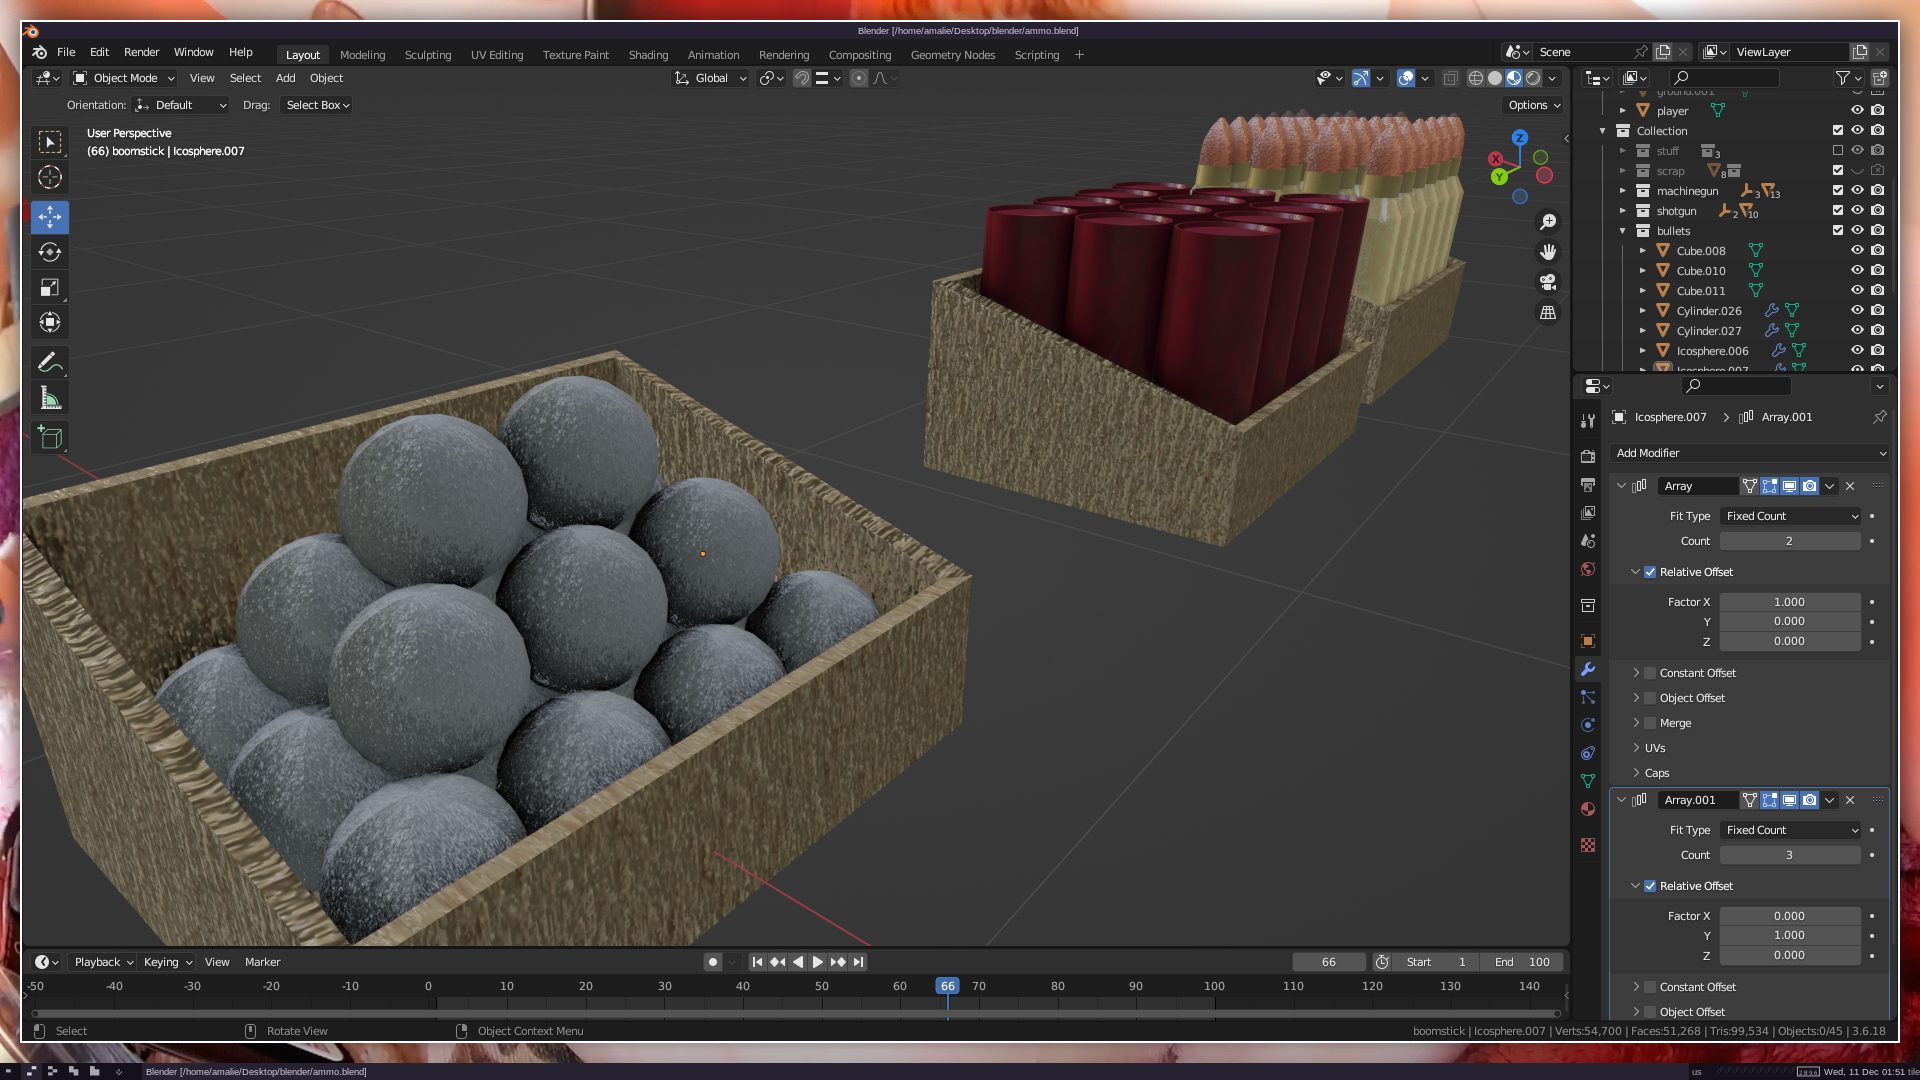Select the Rotate tool in toolbar
Screen dimensions: 1920x1080
click(50, 252)
